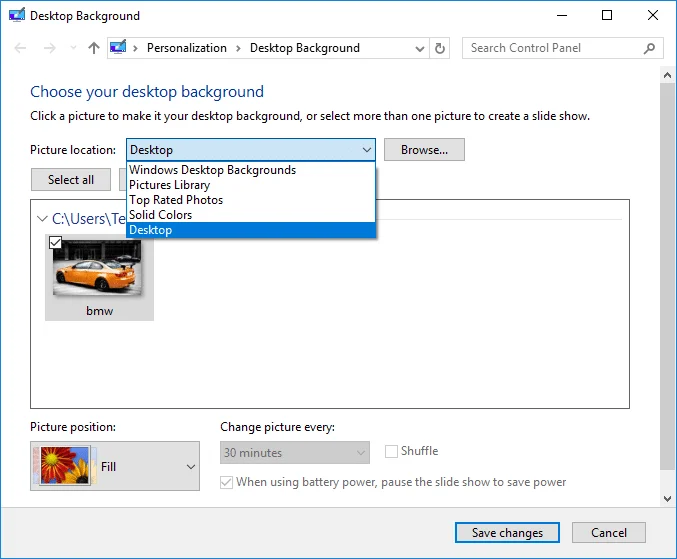Toggle the pause slide show on battery checkbox
Image resolution: width=677 pixels, height=559 pixels.
(x=226, y=482)
